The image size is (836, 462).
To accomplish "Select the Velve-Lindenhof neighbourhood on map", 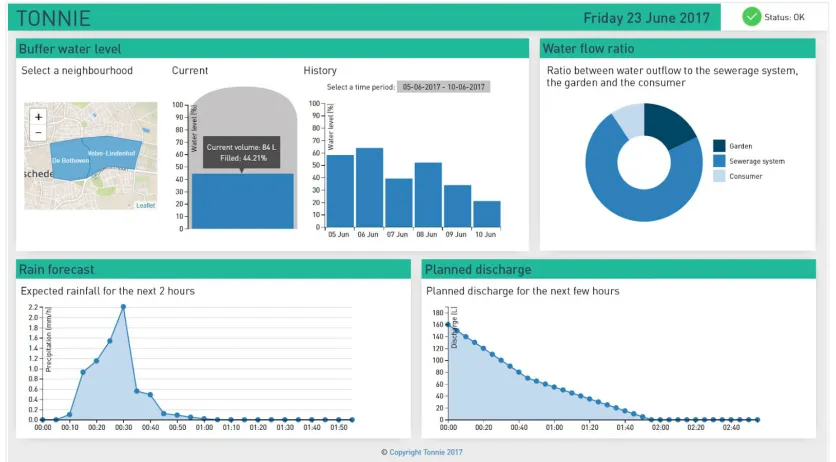I will click(112, 153).
